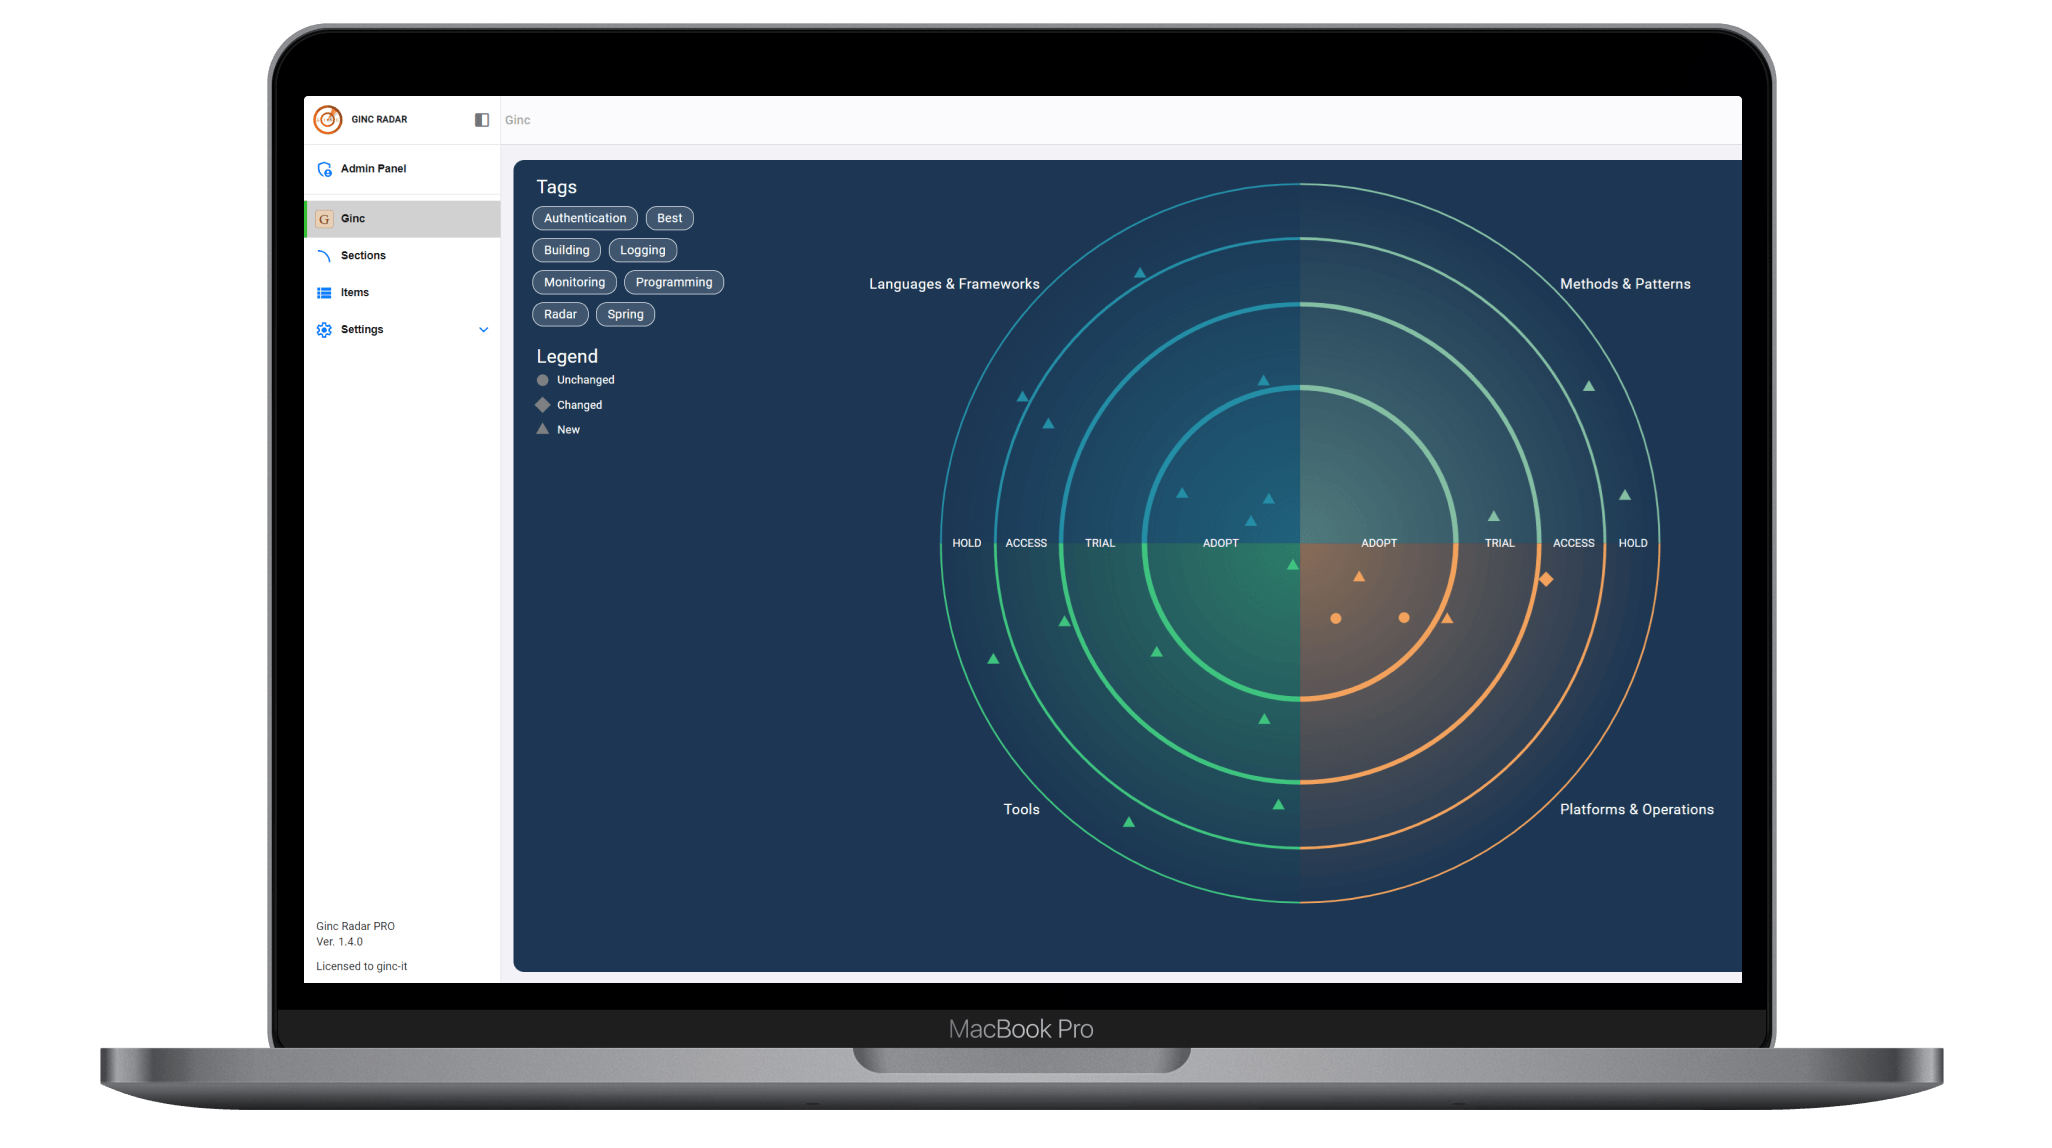Viewport: 2052px width, 1148px height.
Task: Collapse sidebar with the panel toggle icon
Action: pyautogui.click(x=481, y=120)
